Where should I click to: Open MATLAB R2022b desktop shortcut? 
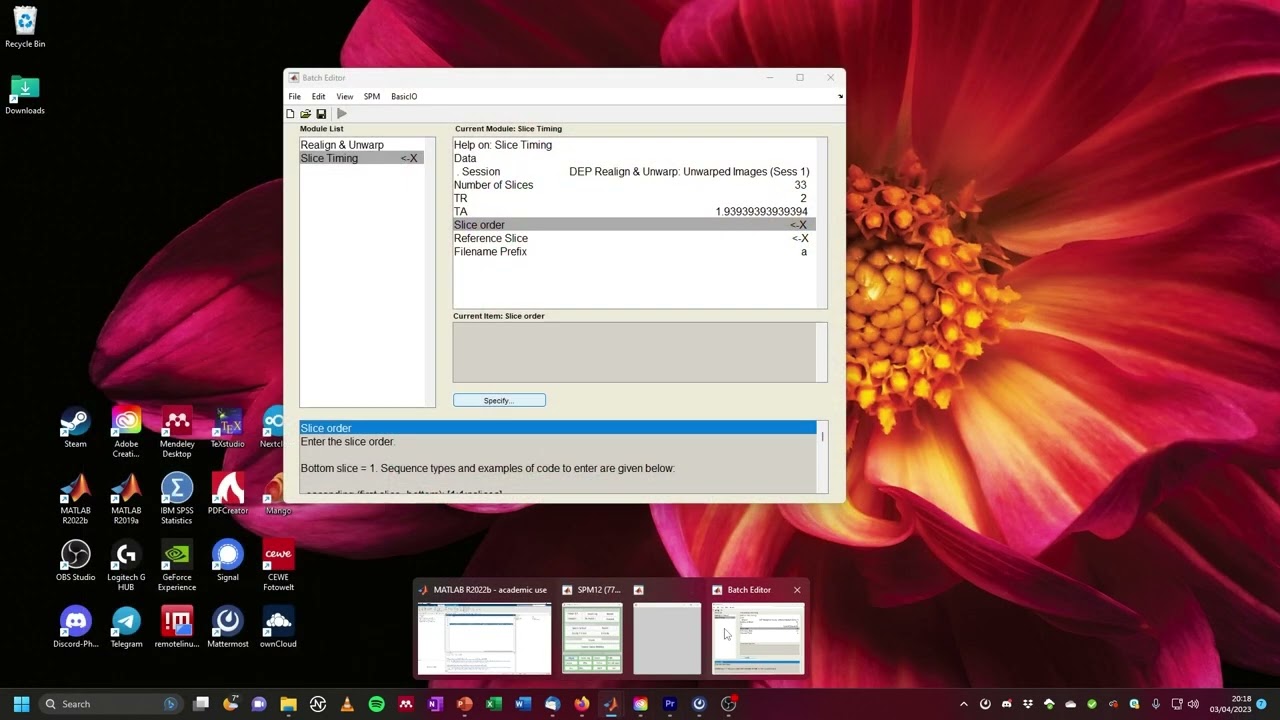pyautogui.click(x=75, y=500)
